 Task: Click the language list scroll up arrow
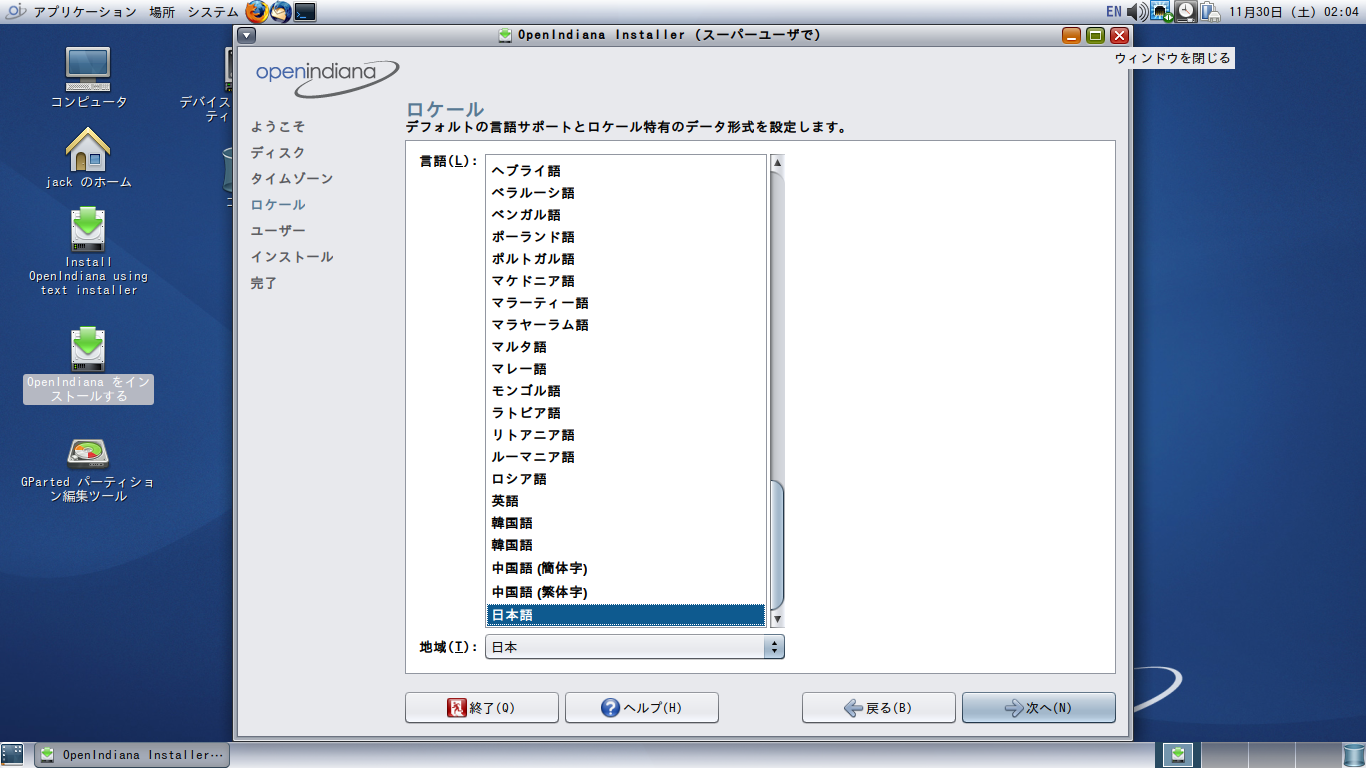777,162
